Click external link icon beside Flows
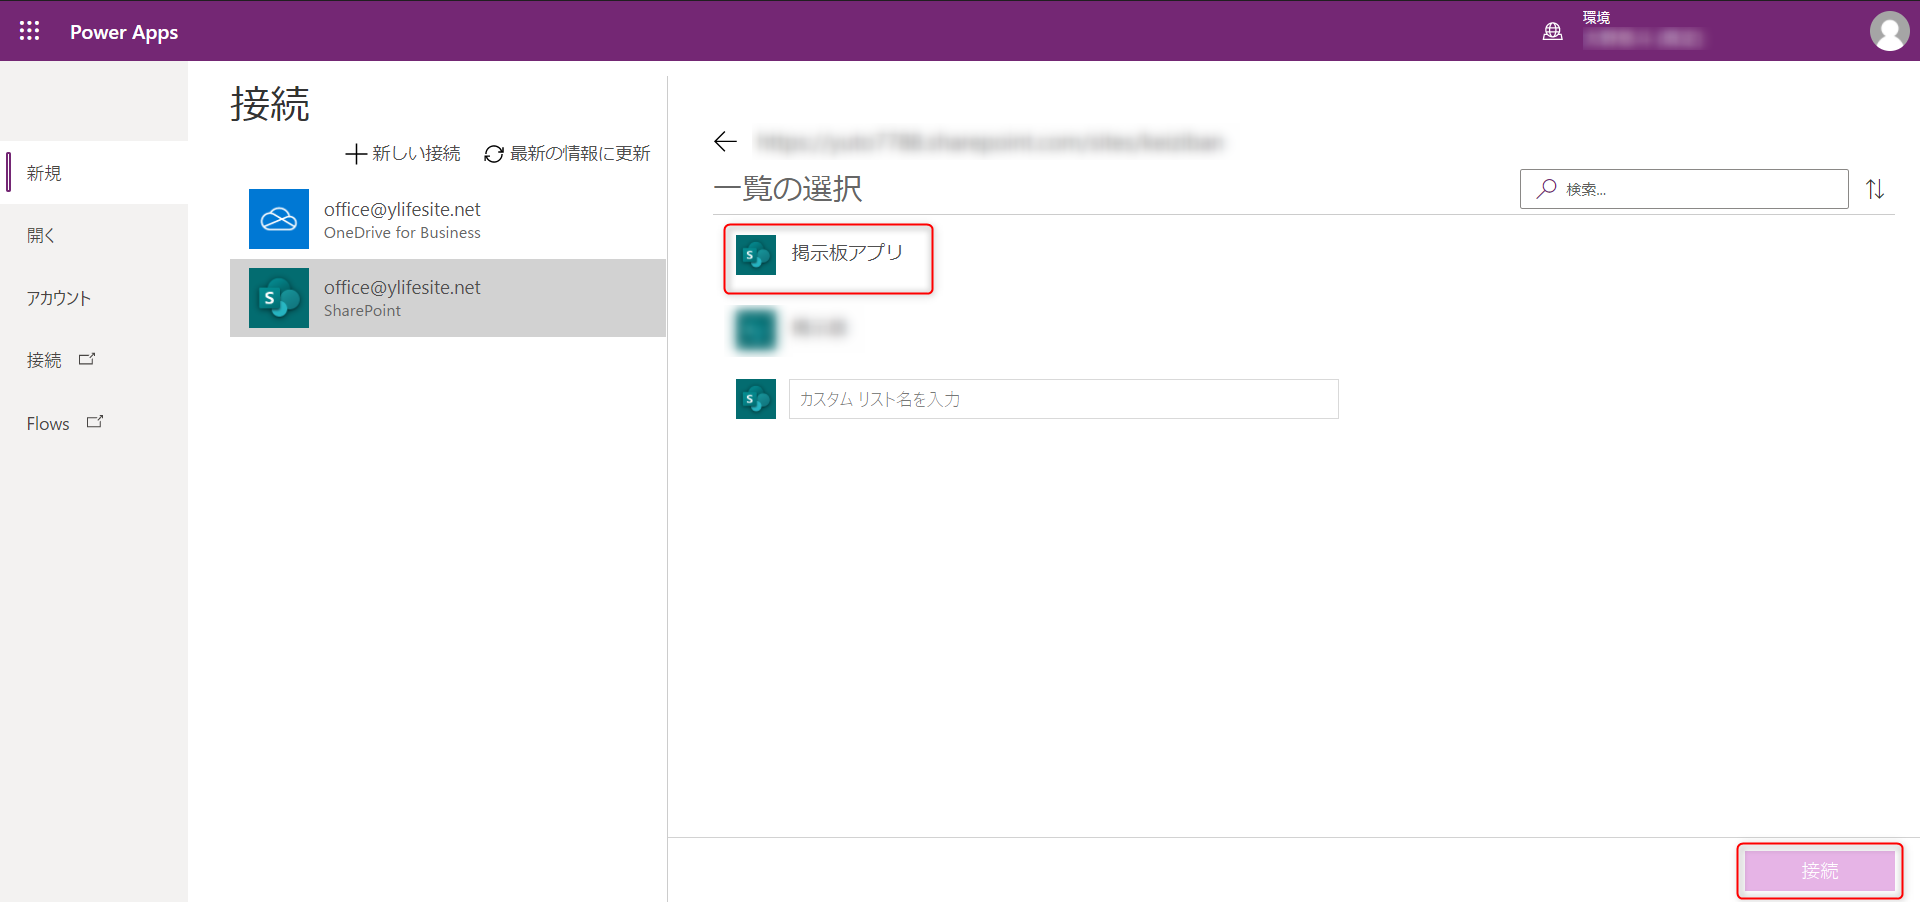Screen dimensions: 1920x902 pos(95,421)
